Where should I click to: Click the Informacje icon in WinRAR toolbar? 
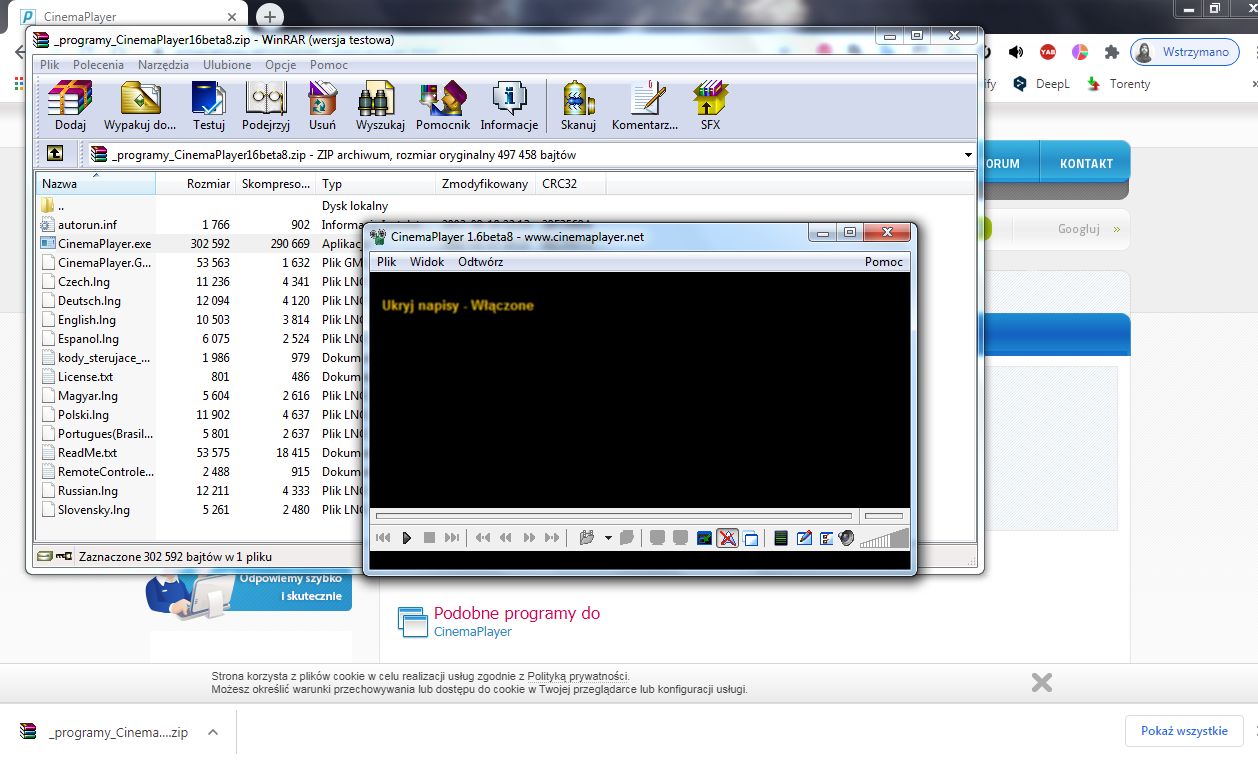(x=509, y=106)
